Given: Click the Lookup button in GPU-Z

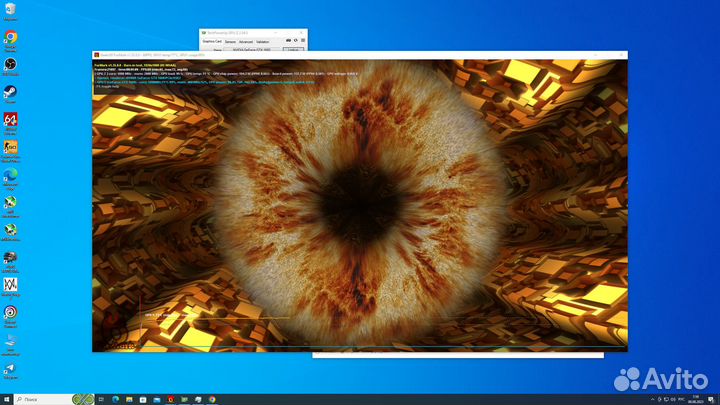Looking at the screenshot, I should [x=293, y=49].
